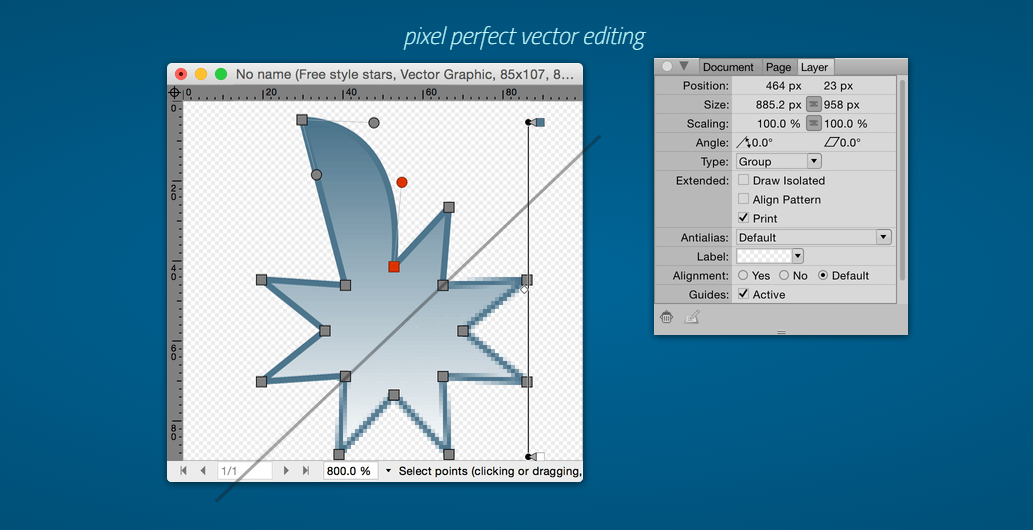The height and width of the screenshot is (530, 1033).
Task: Jump to last page arrow
Action: tap(306, 471)
